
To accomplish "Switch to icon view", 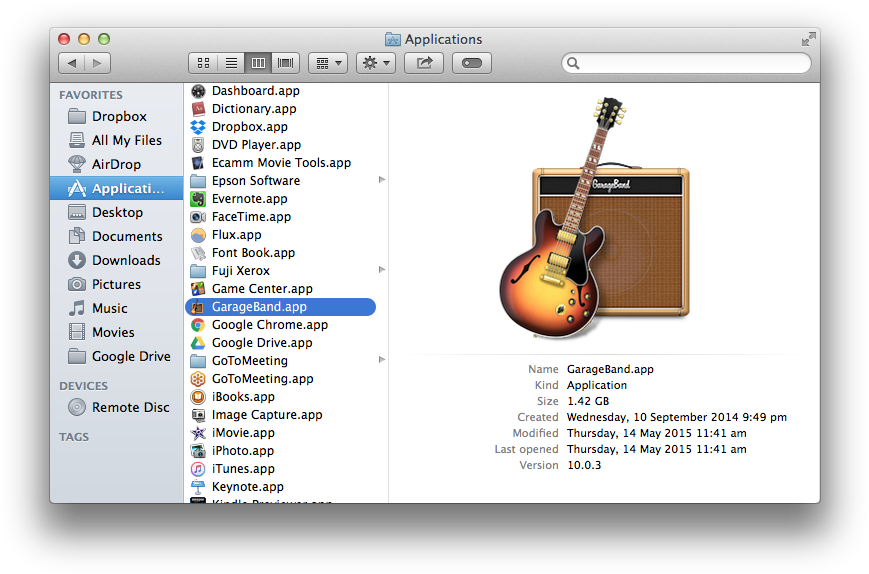I will pos(203,63).
